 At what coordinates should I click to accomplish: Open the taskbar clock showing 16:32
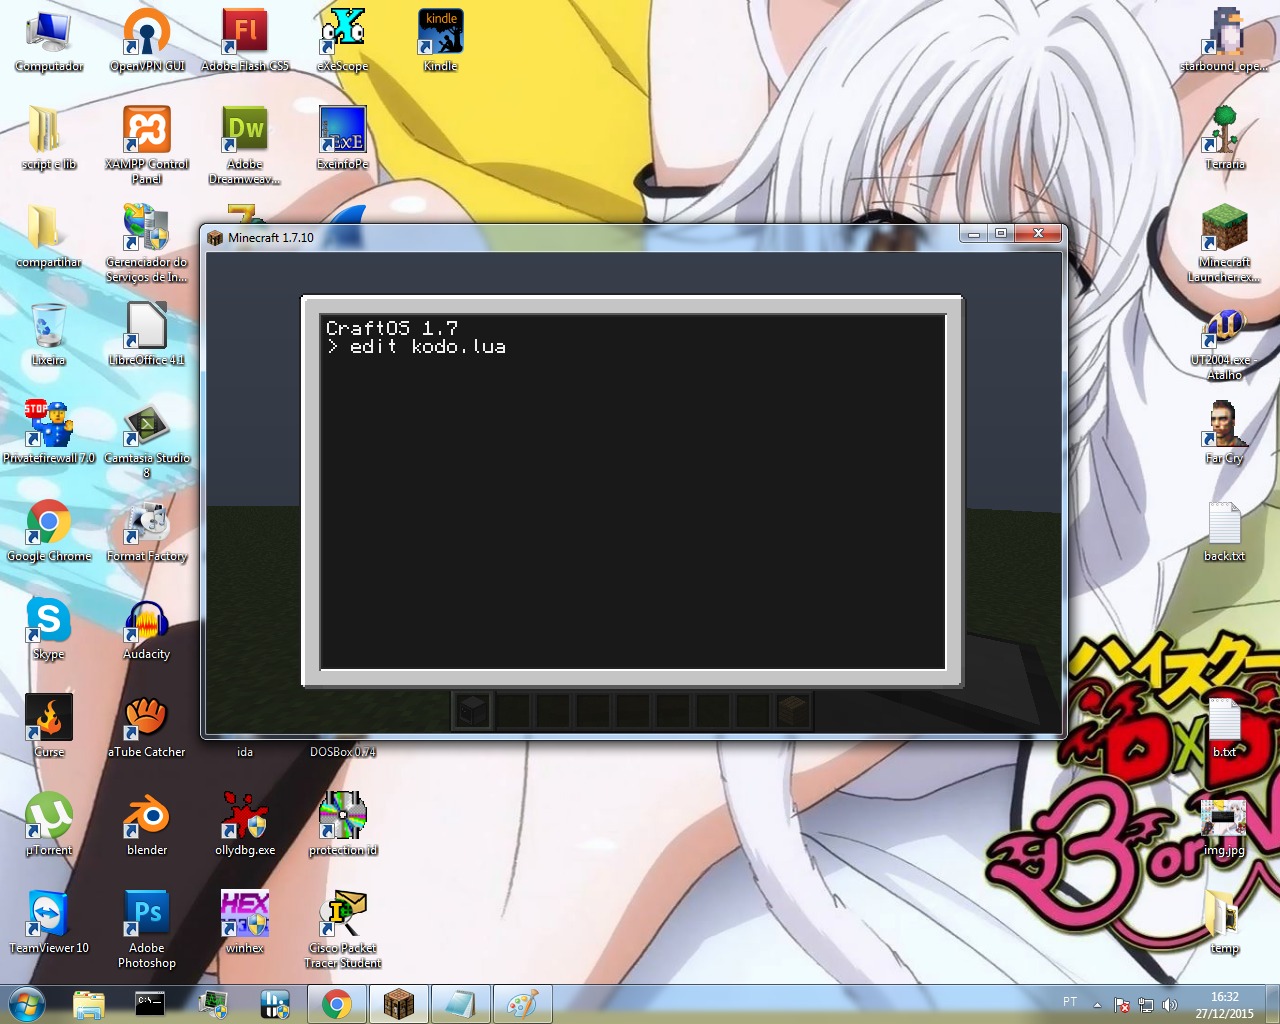(x=1224, y=1005)
